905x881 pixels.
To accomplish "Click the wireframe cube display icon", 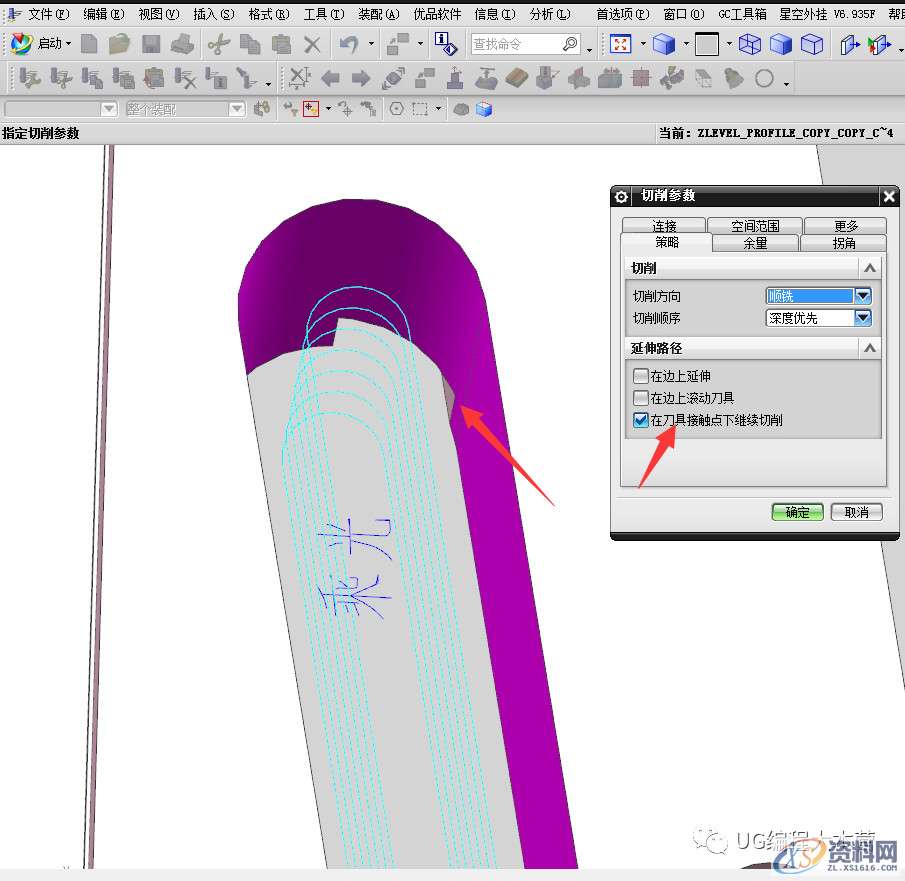I will 750,44.
